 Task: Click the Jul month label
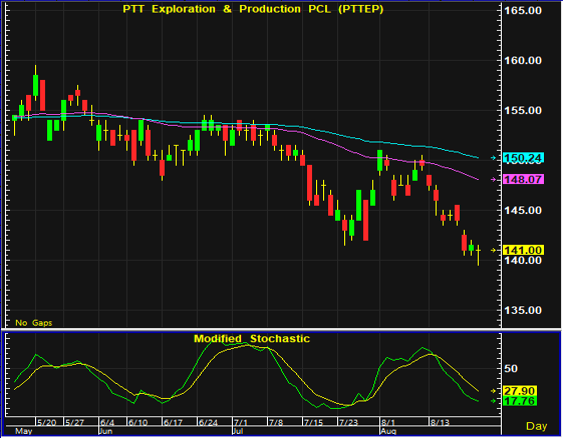pos(238,431)
